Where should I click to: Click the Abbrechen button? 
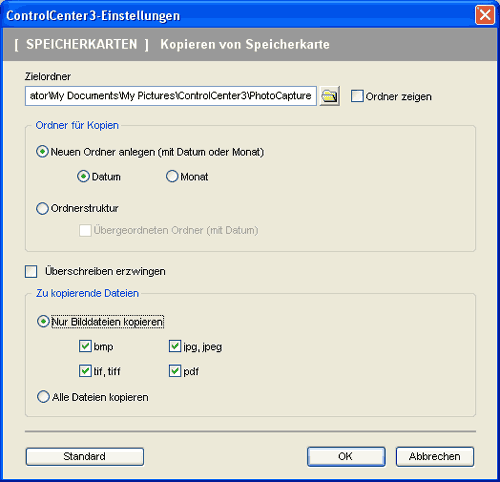click(x=435, y=456)
